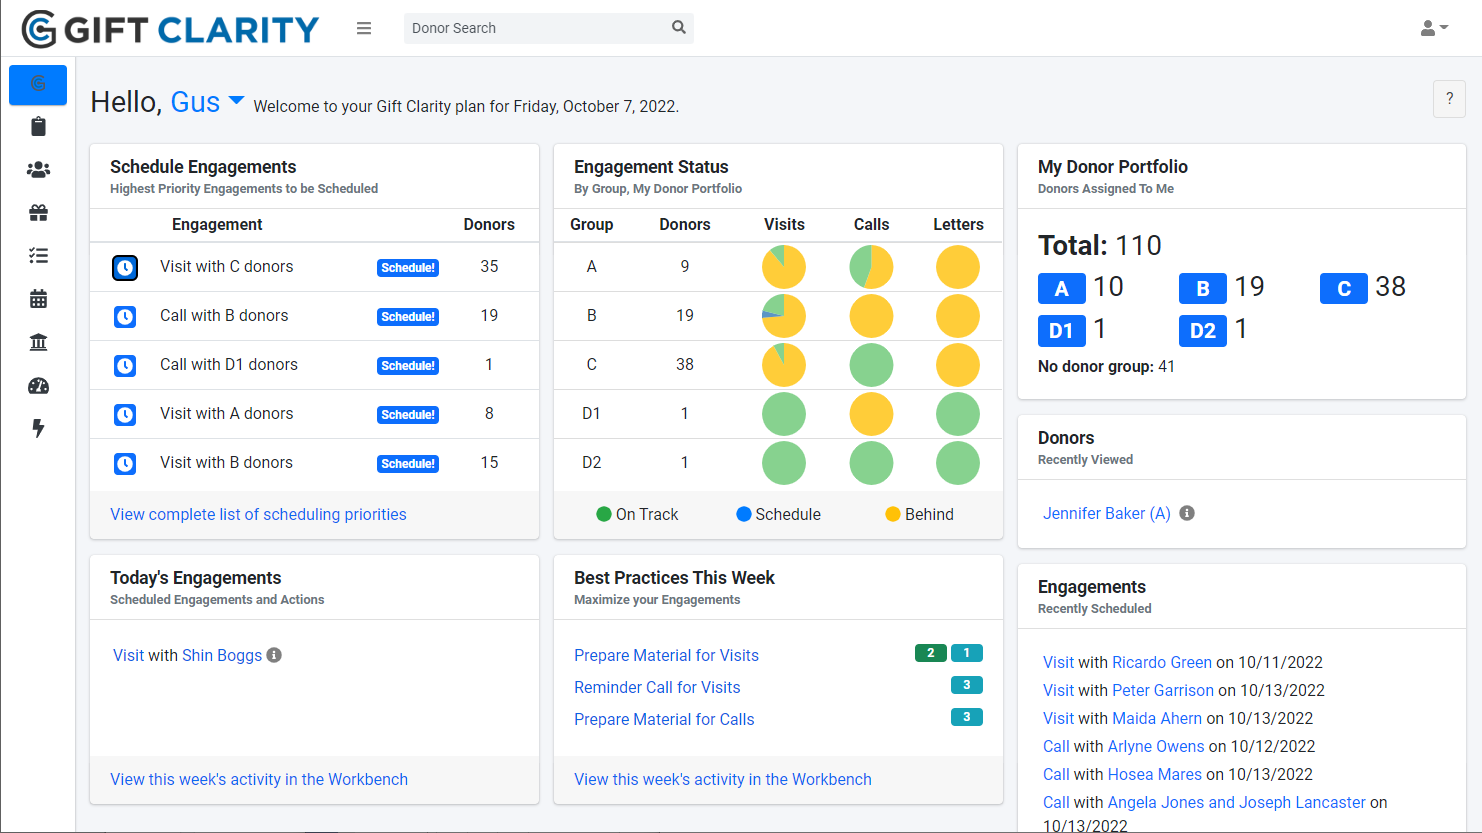Schedule the Visit with B donors engagement
Image resolution: width=1482 pixels, height=833 pixels.
[x=408, y=463]
